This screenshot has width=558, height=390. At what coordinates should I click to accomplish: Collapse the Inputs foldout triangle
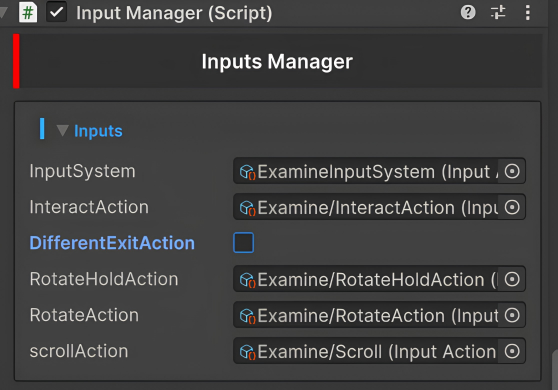pyautogui.click(x=62, y=131)
